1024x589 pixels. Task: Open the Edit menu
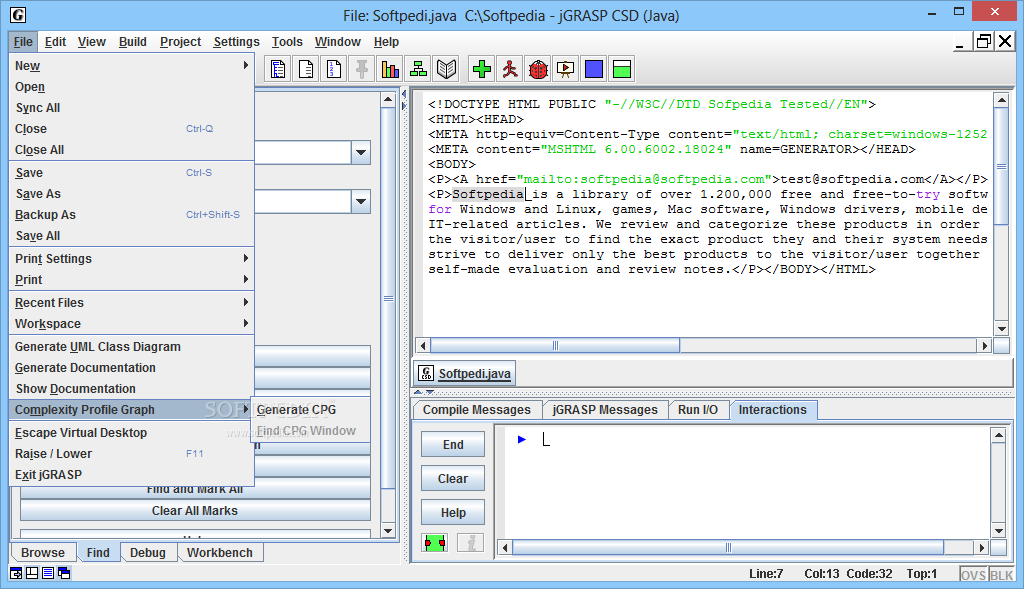click(56, 42)
